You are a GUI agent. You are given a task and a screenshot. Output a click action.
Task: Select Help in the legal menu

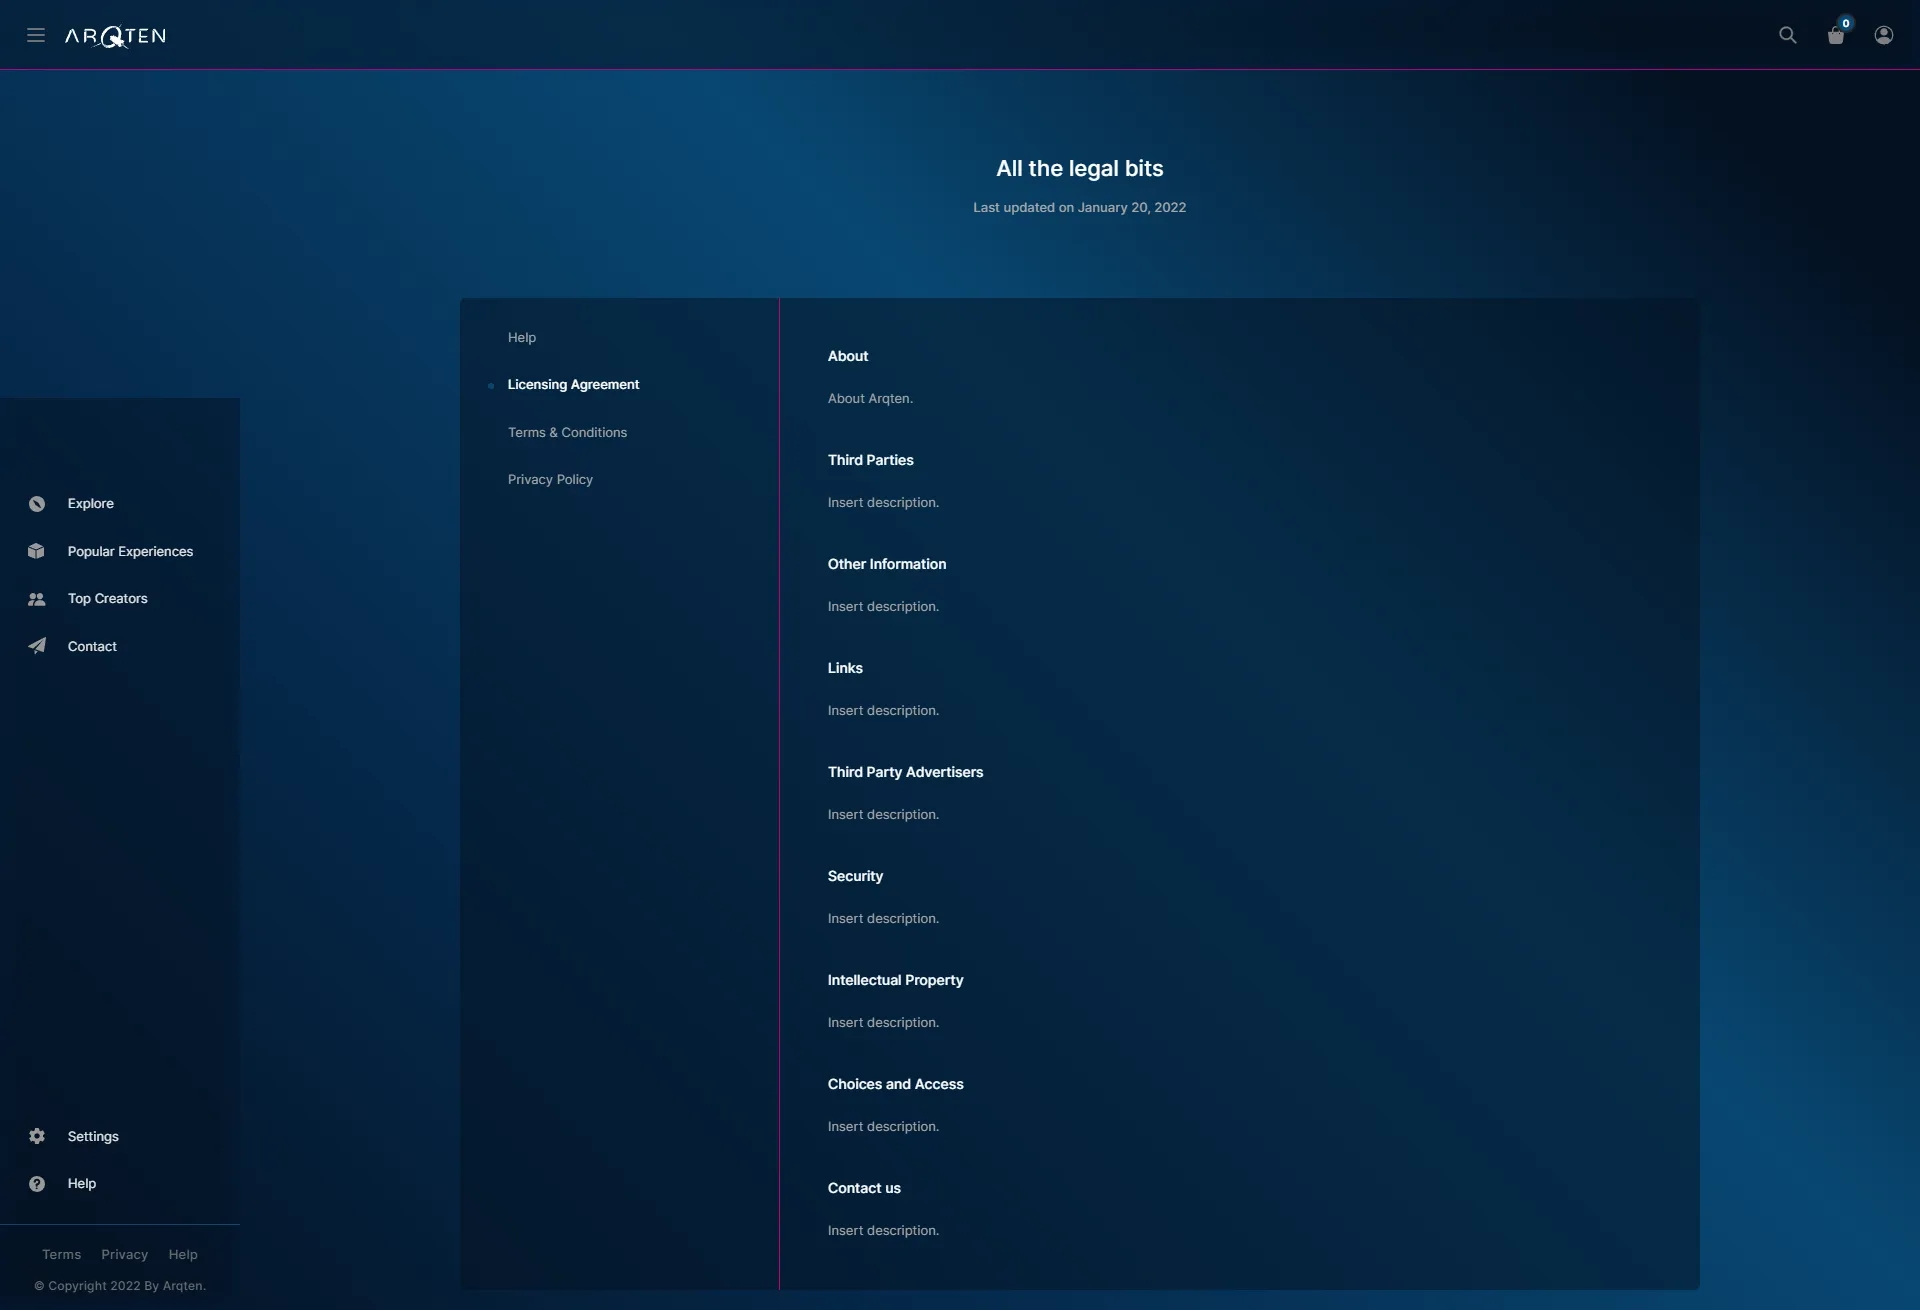tap(522, 337)
